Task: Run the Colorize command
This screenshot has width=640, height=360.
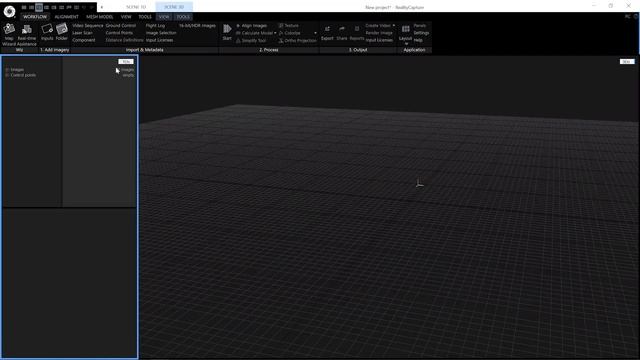Action: pyautogui.click(x=289, y=33)
